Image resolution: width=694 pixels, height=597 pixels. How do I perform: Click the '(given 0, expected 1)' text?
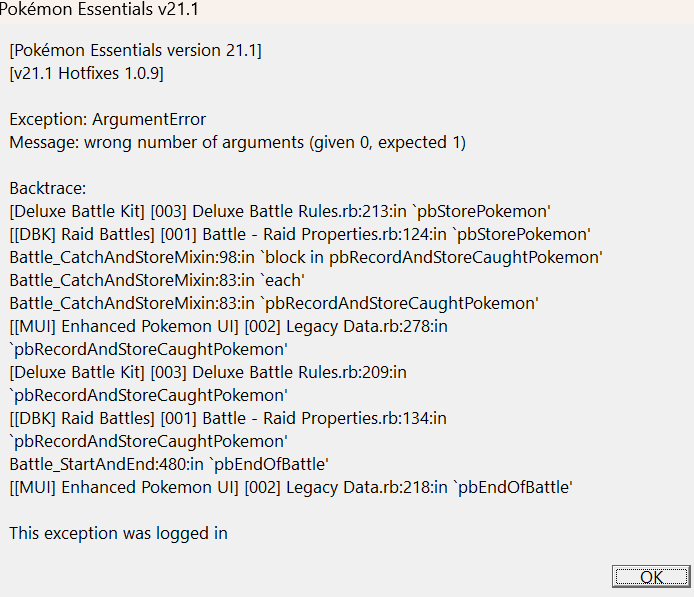(x=391, y=142)
